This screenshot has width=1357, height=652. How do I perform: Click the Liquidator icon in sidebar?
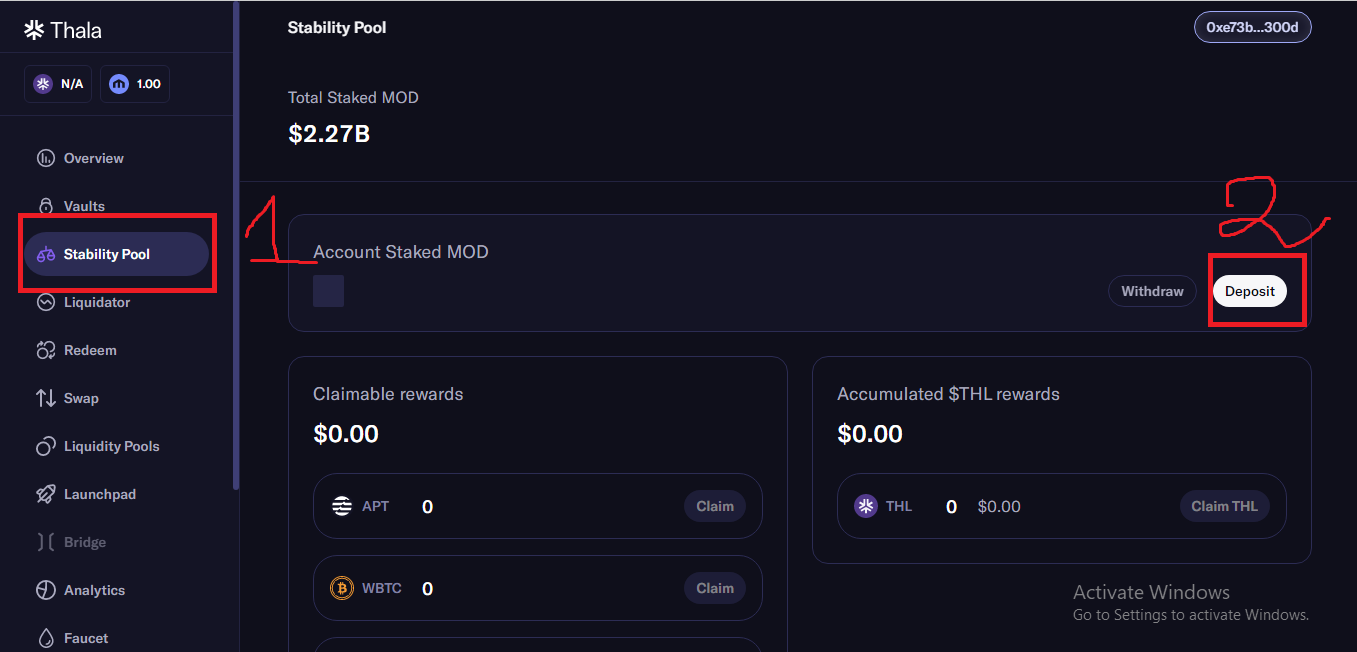point(45,302)
